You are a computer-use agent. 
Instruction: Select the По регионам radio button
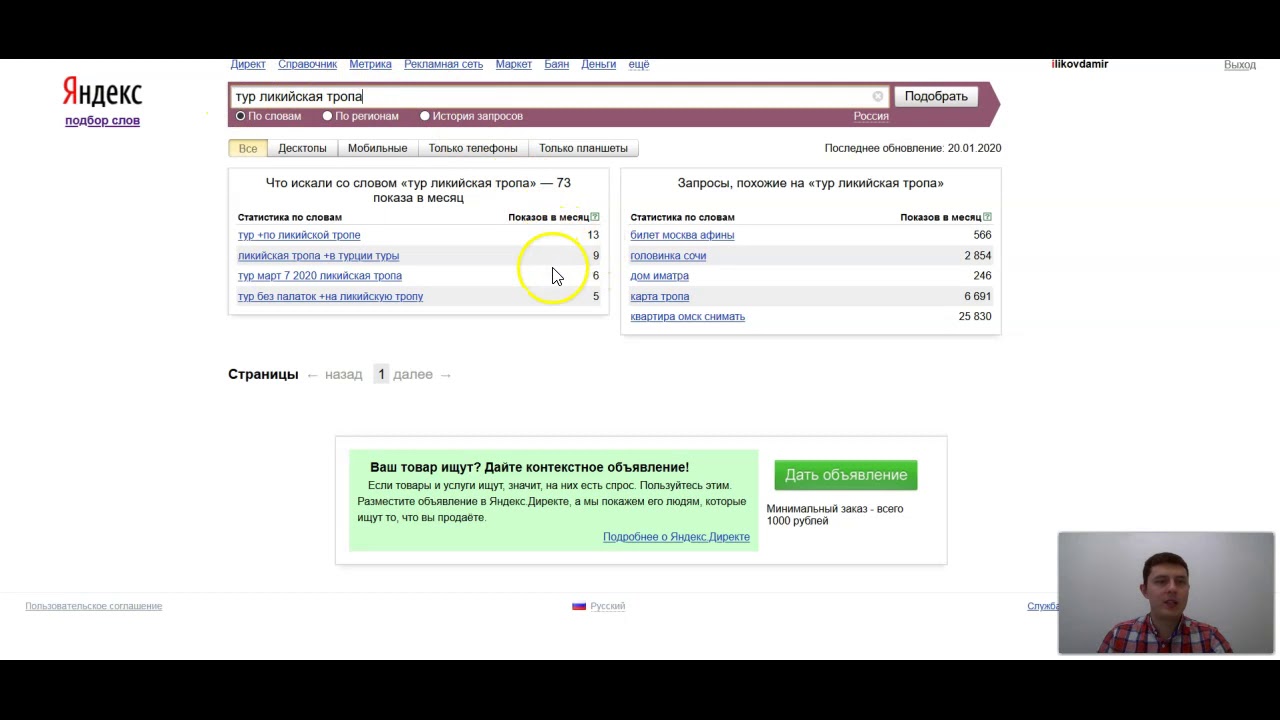[x=327, y=116]
